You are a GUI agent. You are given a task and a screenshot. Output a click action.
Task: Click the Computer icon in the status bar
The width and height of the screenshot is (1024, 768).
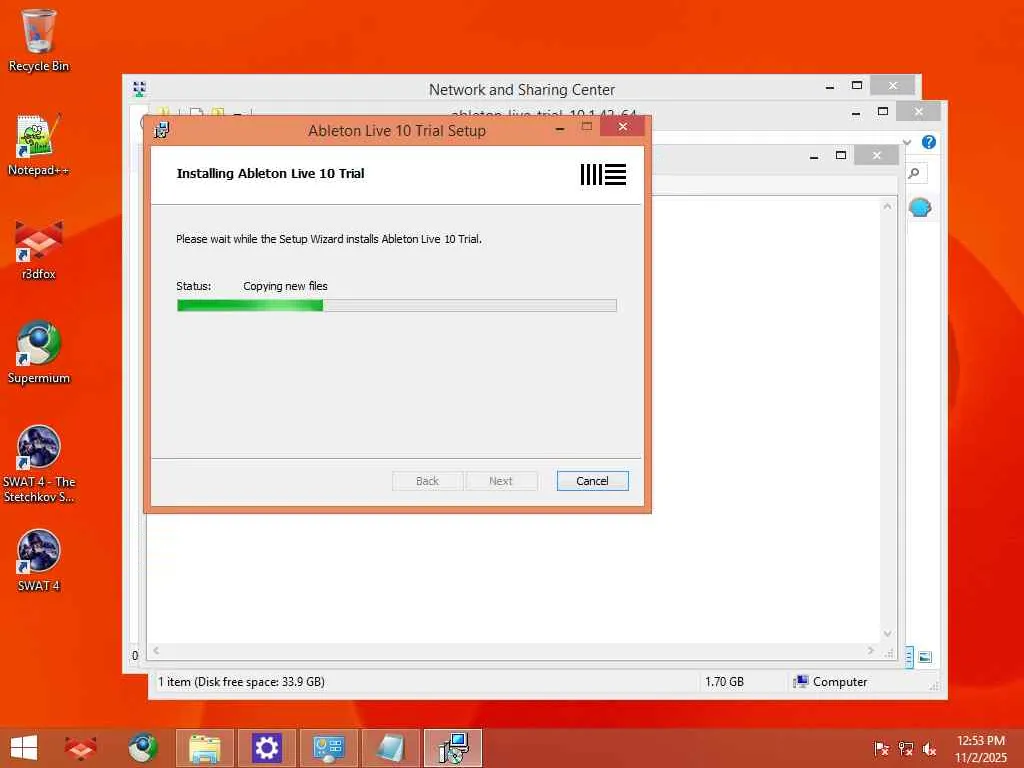[x=801, y=682]
